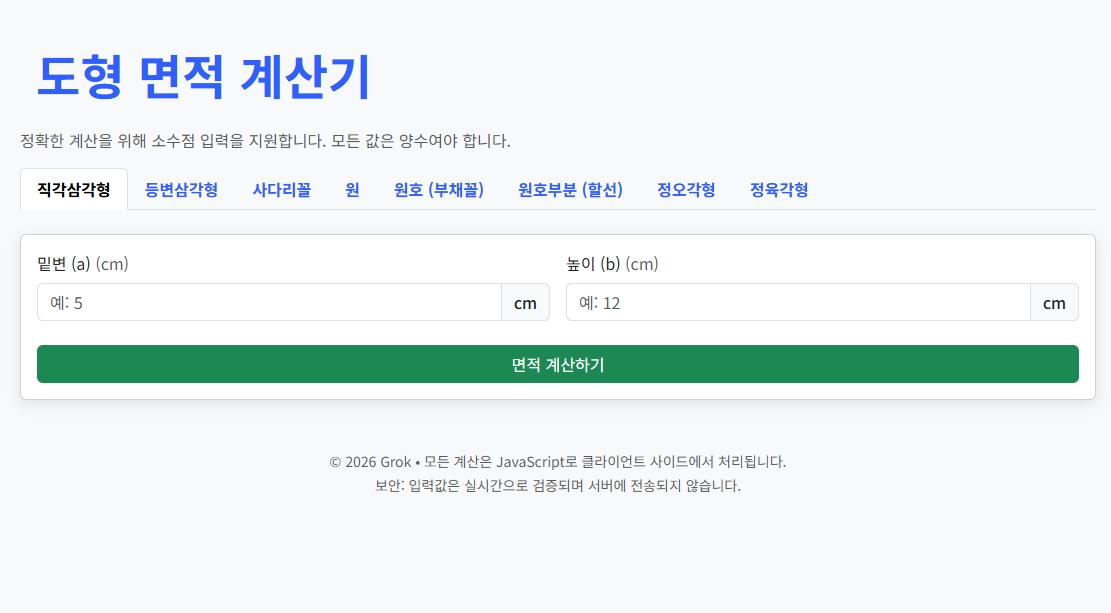This screenshot has width=1111, height=613.
Task: Click the © 2026 Grok copyright text
Action: click(x=370, y=462)
